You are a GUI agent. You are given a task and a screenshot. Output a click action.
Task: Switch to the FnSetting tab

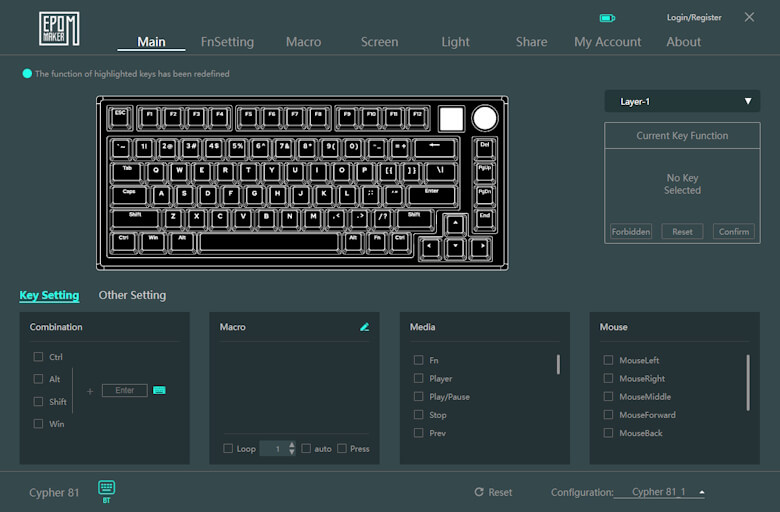point(227,42)
